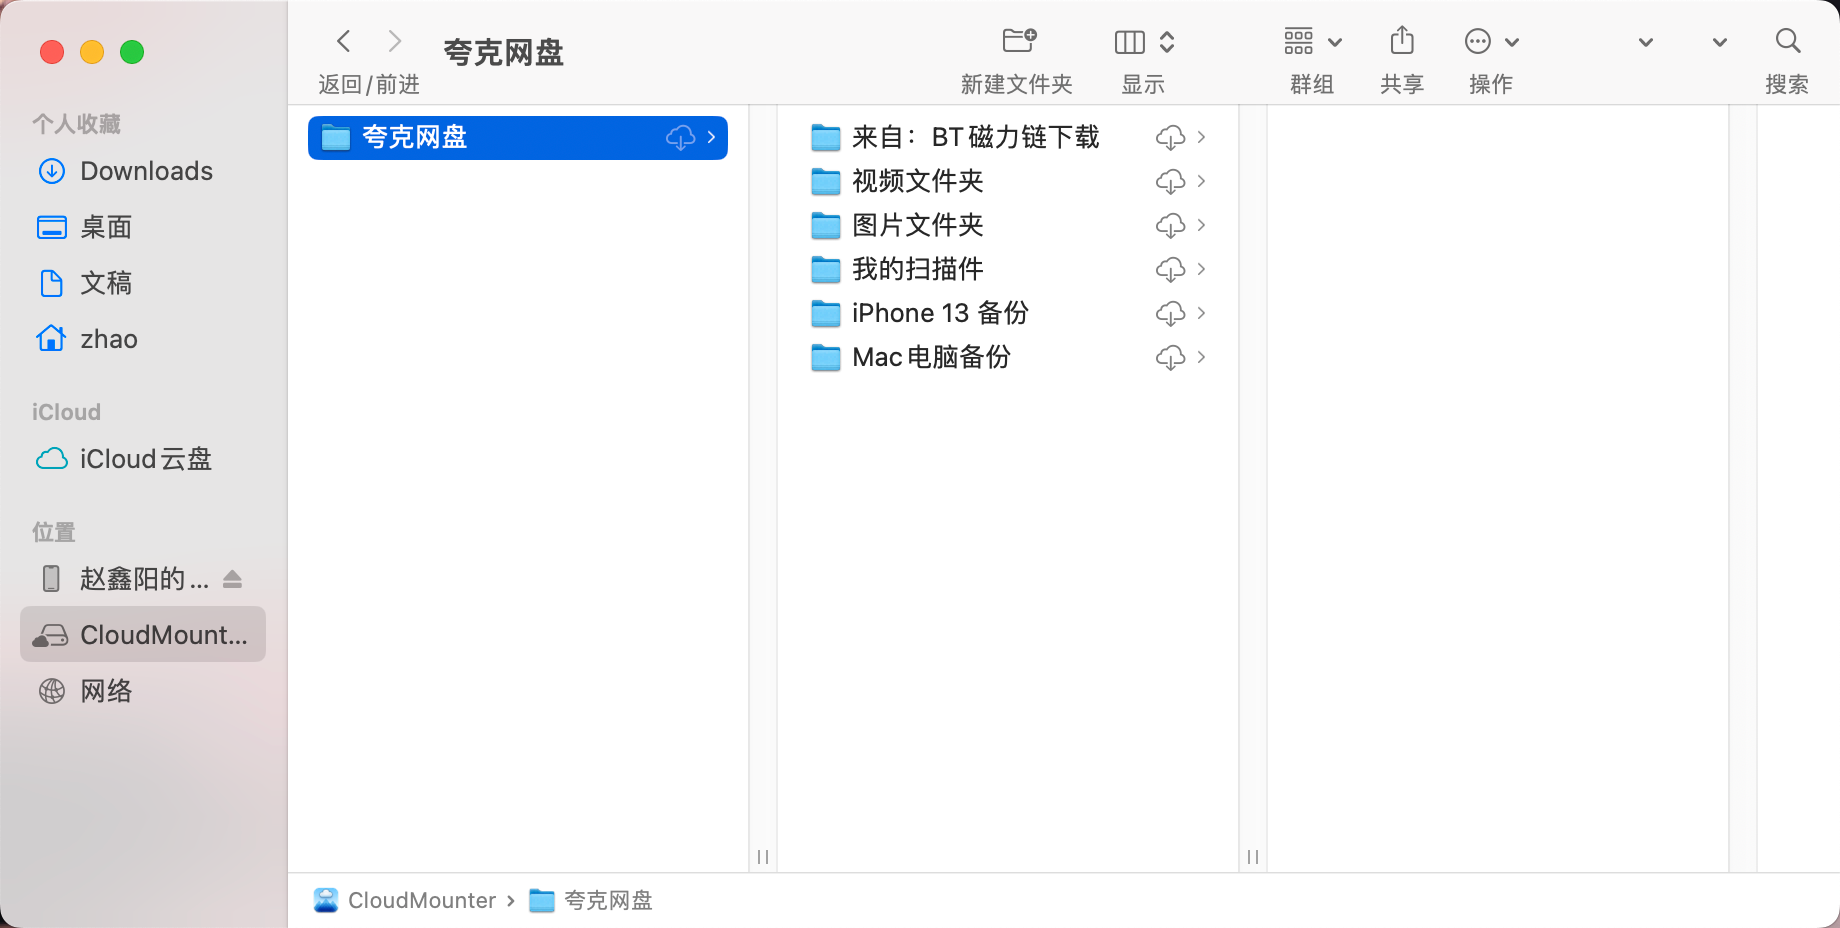This screenshot has height=928, width=1840.
Task: Click the second toolbar overflow chevron
Action: 1720,42
